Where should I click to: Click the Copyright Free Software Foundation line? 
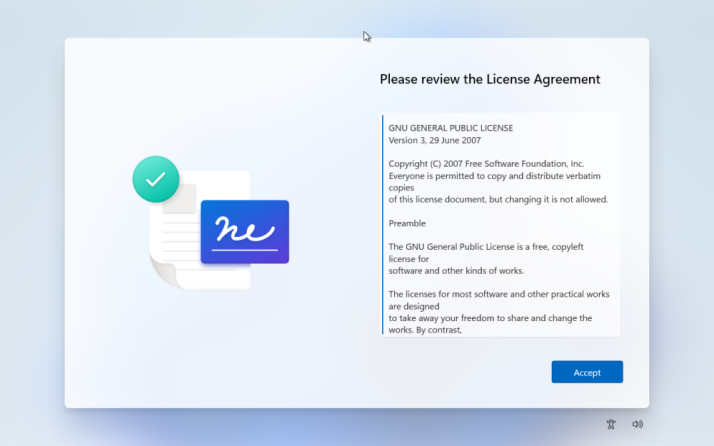click(486, 163)
